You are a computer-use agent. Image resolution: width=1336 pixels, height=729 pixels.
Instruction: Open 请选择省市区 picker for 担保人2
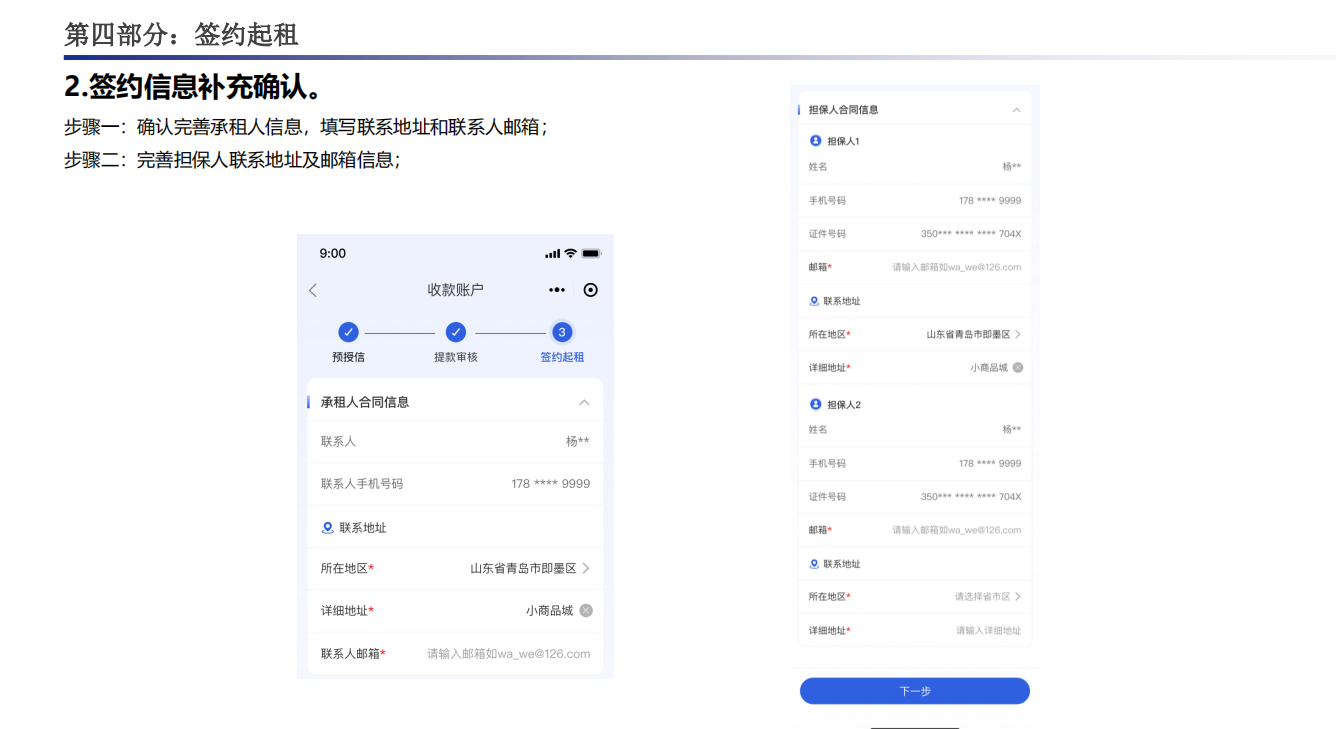pyautogui.click(x=987, y=596)
